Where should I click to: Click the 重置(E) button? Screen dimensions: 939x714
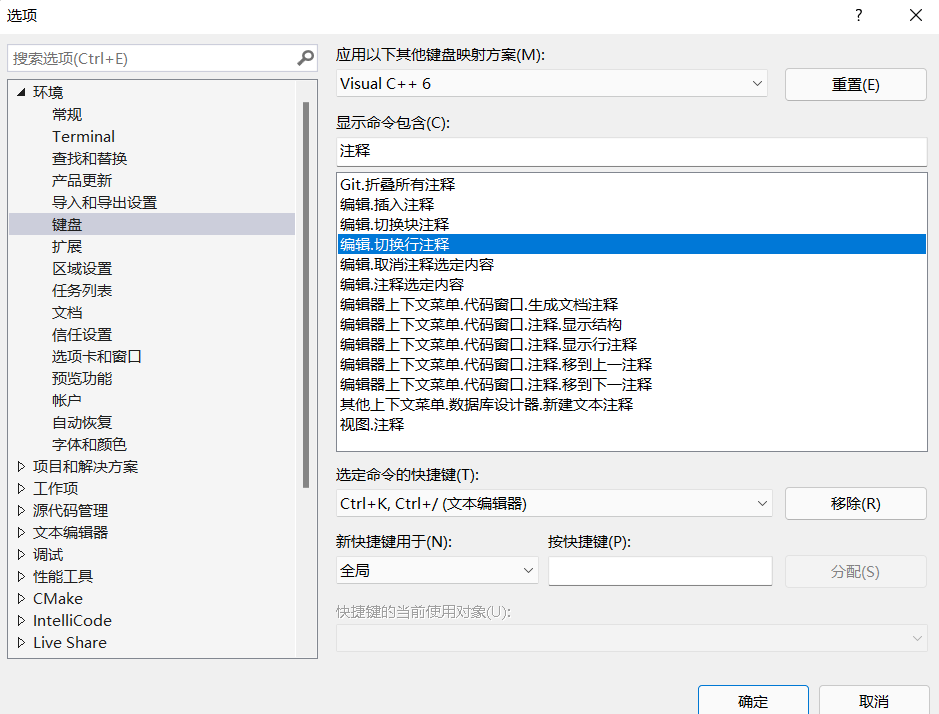pyautogui.click(x=855, y=84)
